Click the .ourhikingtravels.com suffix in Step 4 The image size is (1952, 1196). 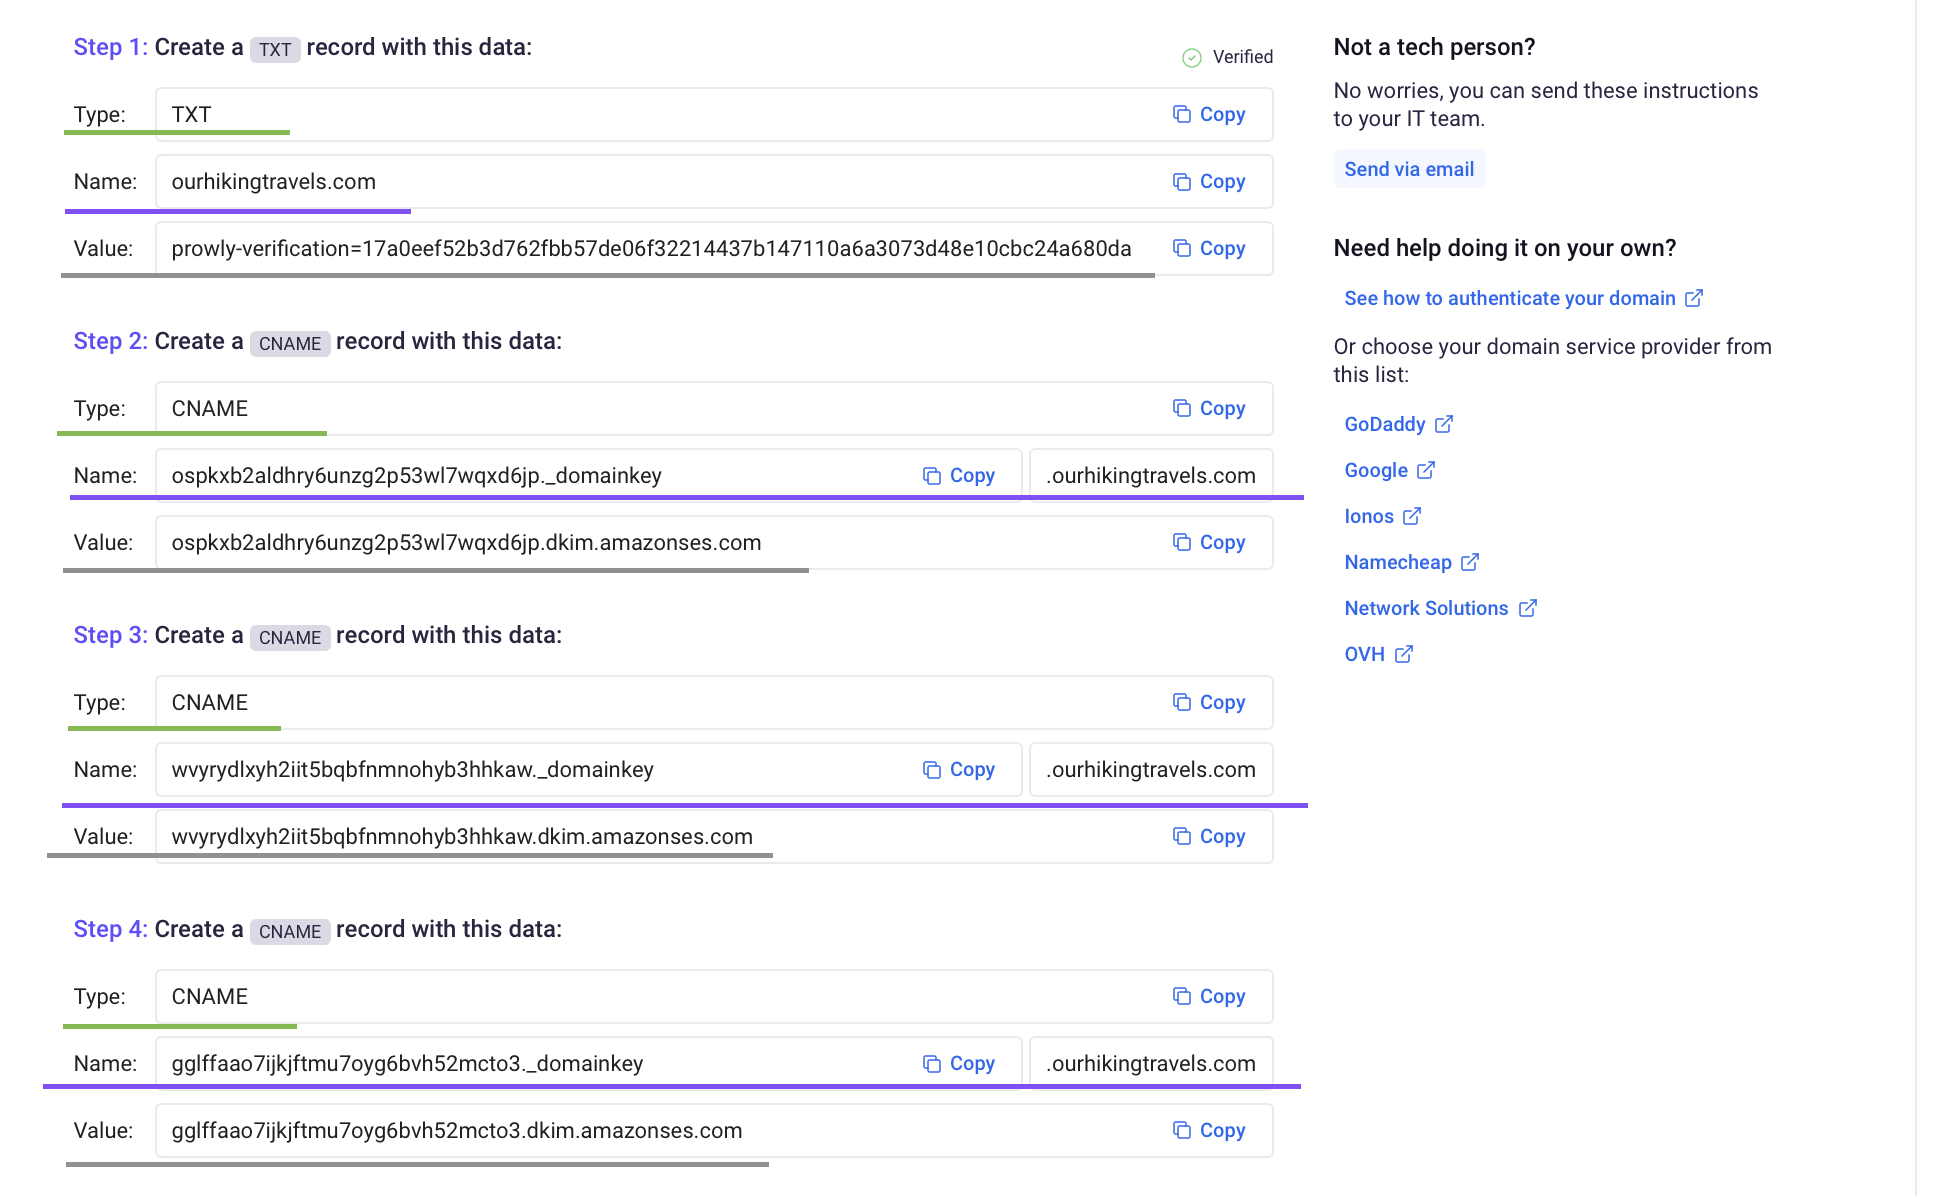[1151, 1063]
